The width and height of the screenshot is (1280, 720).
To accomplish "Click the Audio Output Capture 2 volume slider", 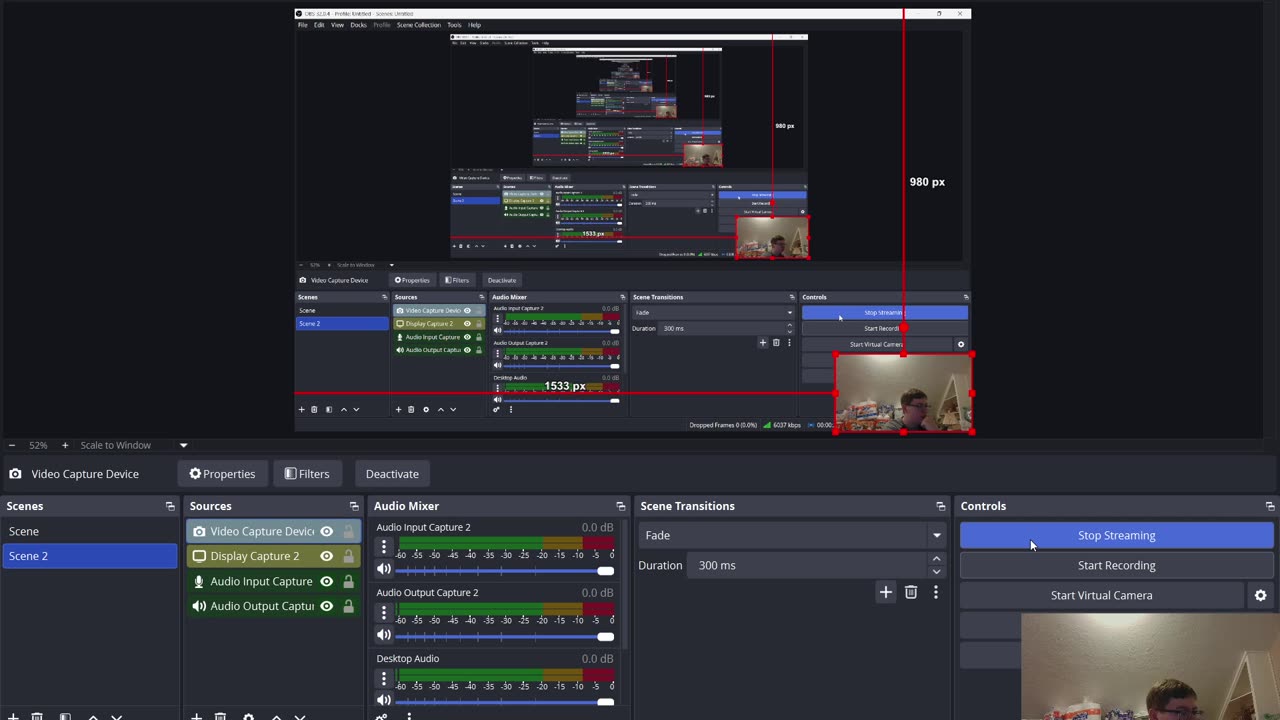I will (505, 636).
